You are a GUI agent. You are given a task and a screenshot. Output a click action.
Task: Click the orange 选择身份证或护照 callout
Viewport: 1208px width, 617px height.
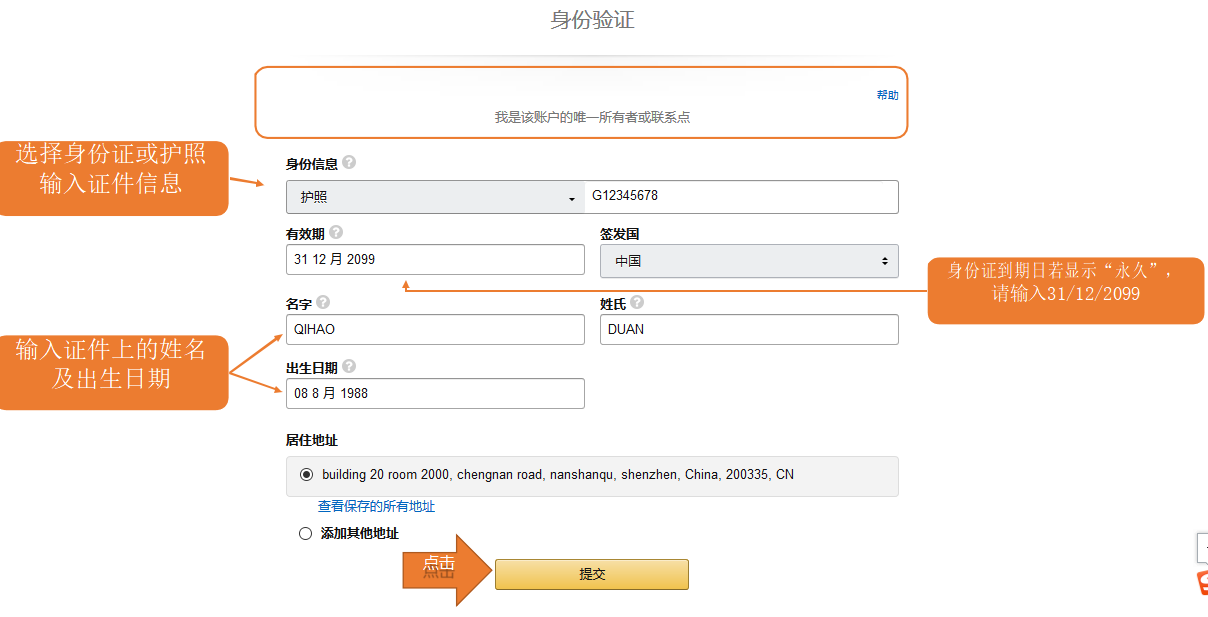111,177
